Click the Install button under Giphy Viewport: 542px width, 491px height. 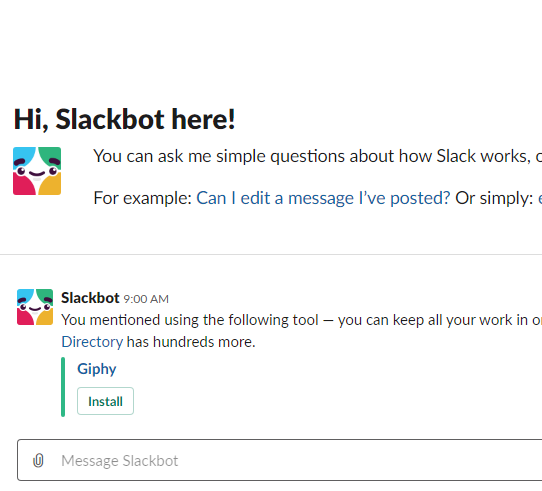click(x=105, y=401)
